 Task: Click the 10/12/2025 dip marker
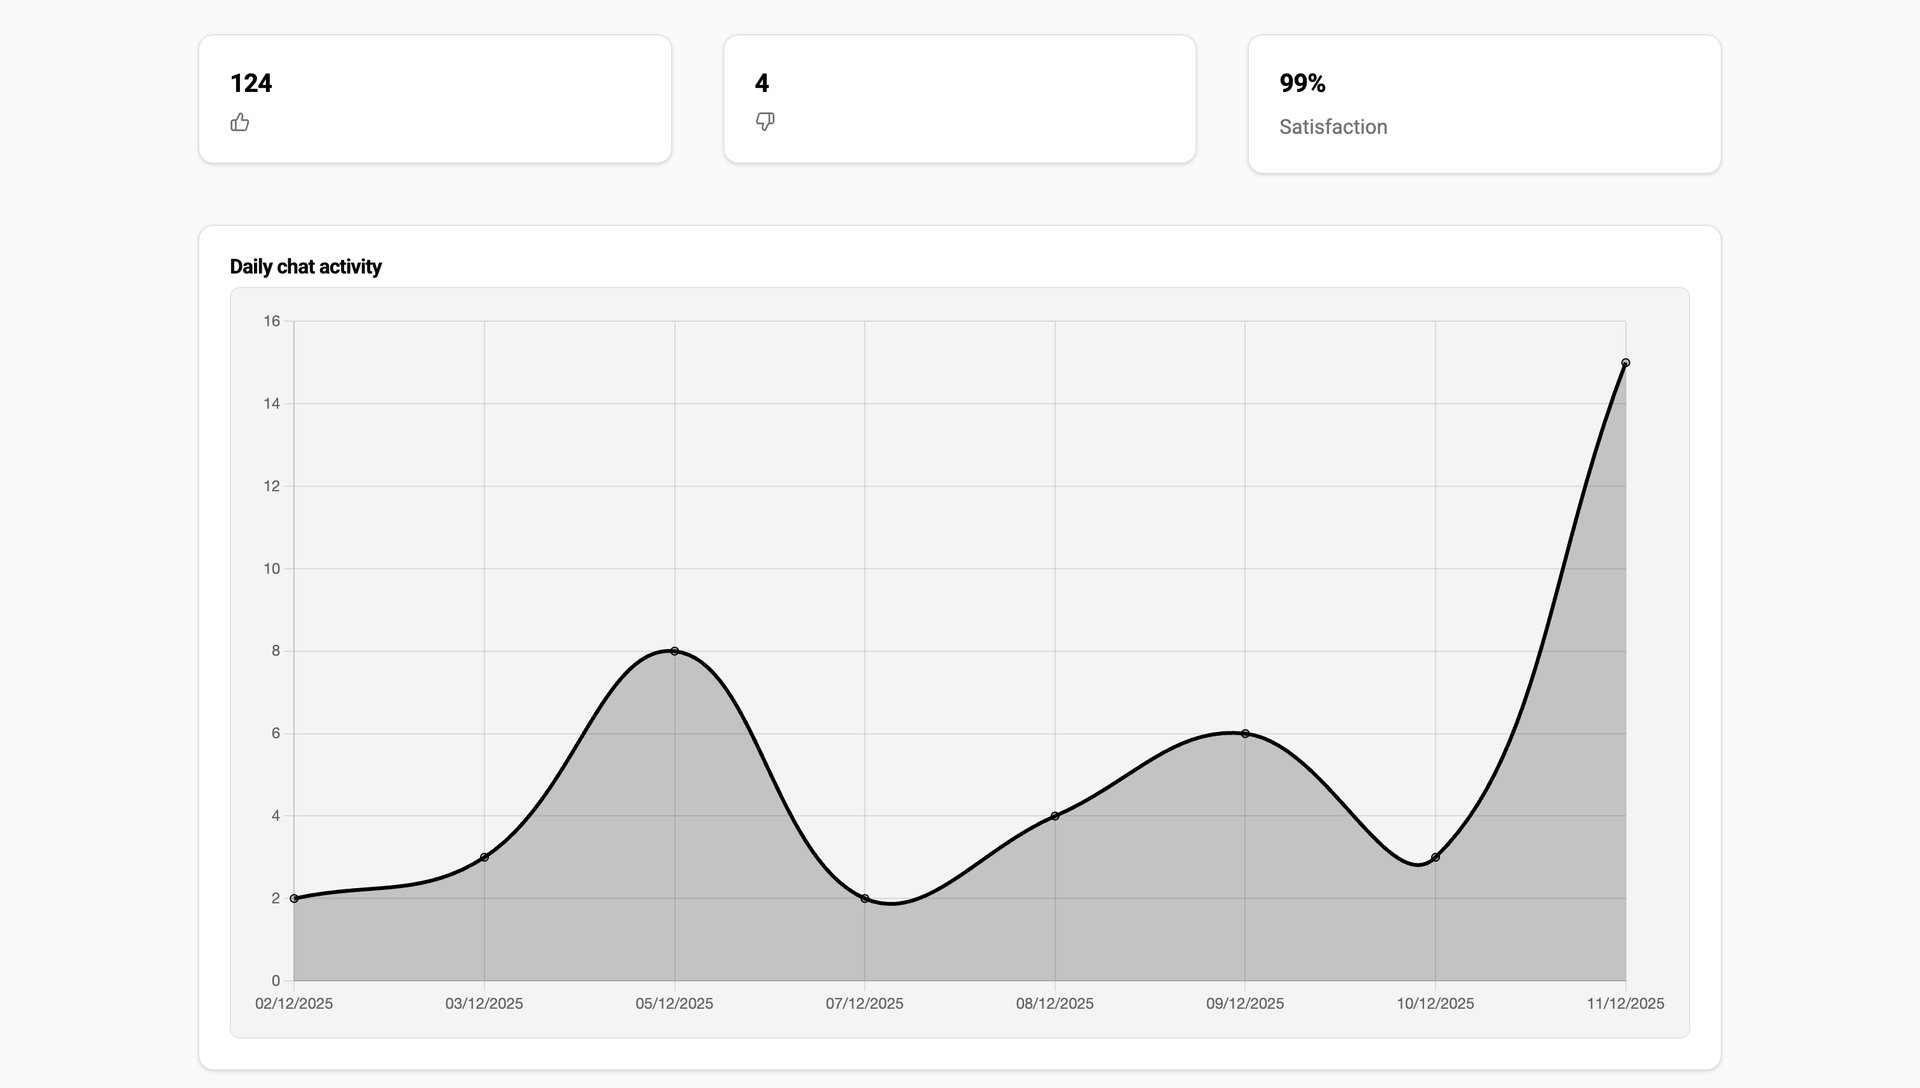point(1435,856)
